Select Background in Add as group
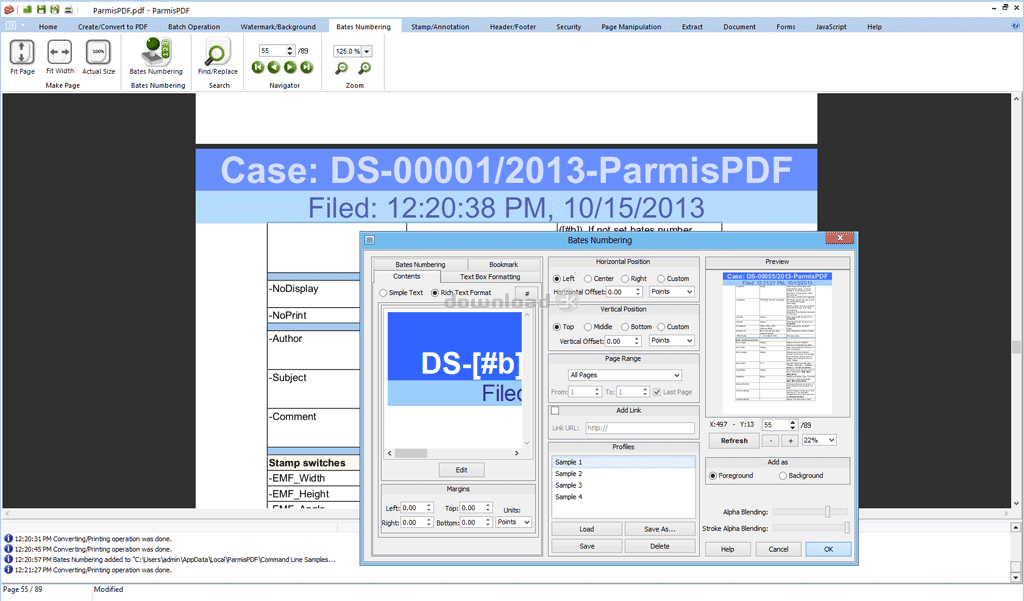Screen dimensions: 1024x601 [x=782, y=476]
